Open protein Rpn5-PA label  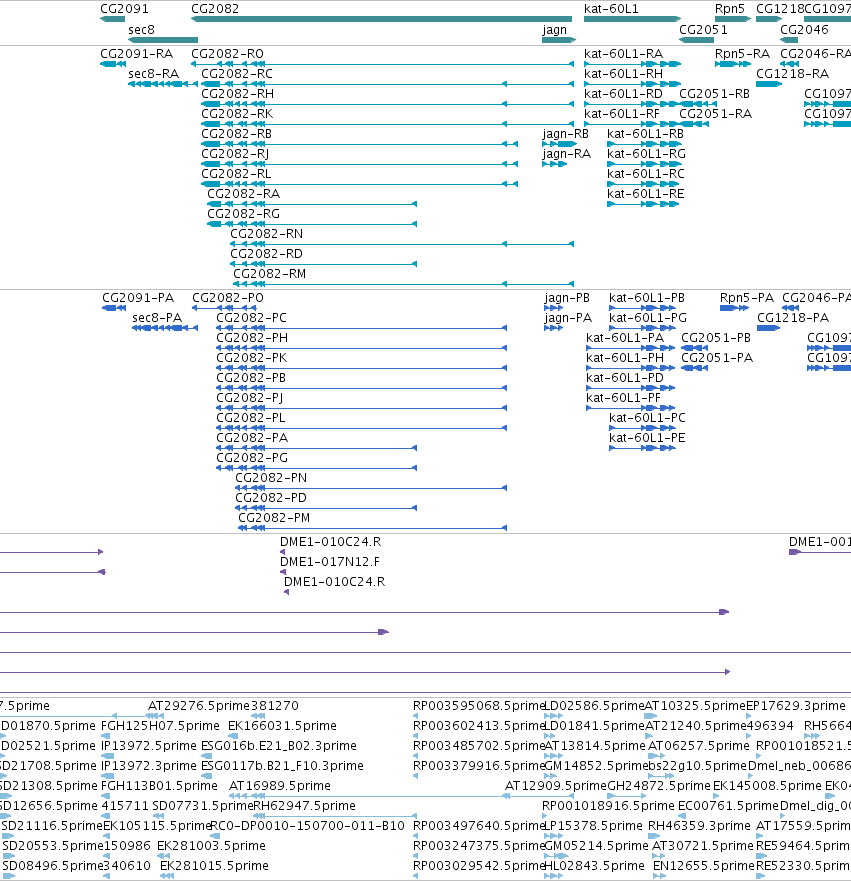pos(747,298)
